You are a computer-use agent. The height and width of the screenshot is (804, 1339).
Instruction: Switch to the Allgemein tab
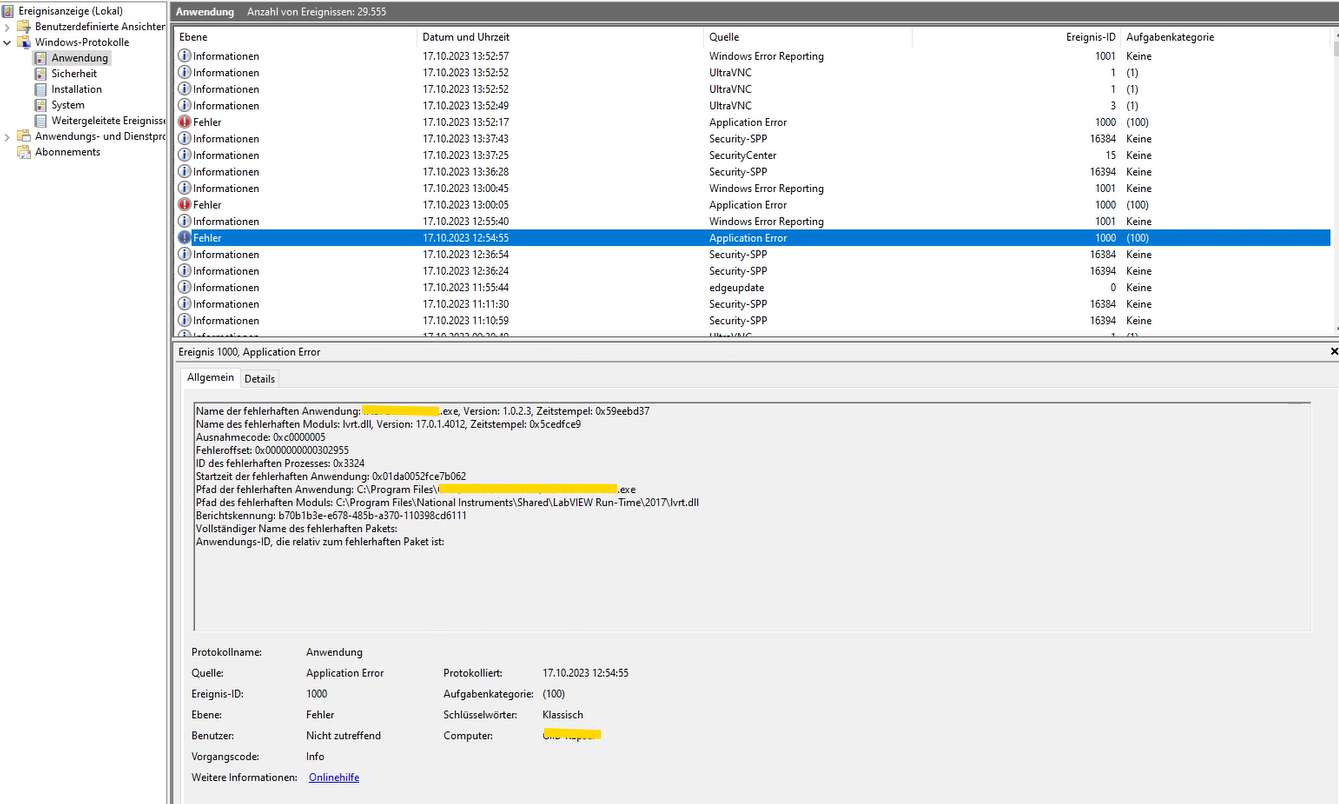(210, 378)
